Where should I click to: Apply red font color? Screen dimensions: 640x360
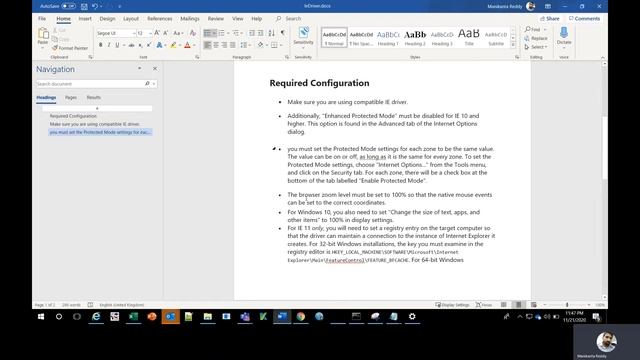pyautogui.click(x=187, y=45)
